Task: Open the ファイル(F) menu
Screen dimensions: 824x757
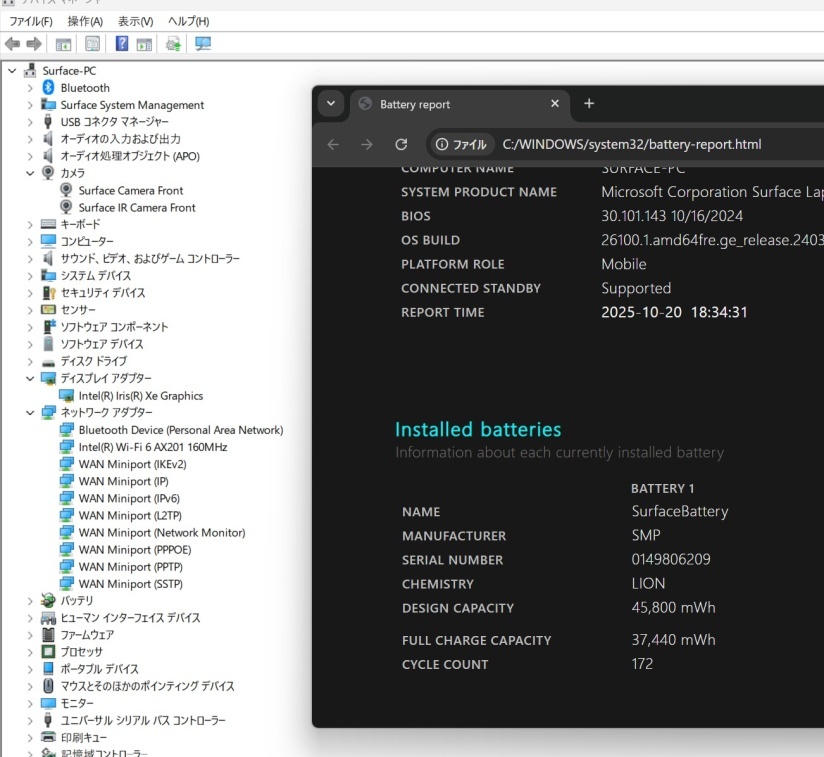Action: tap(31, 21)
